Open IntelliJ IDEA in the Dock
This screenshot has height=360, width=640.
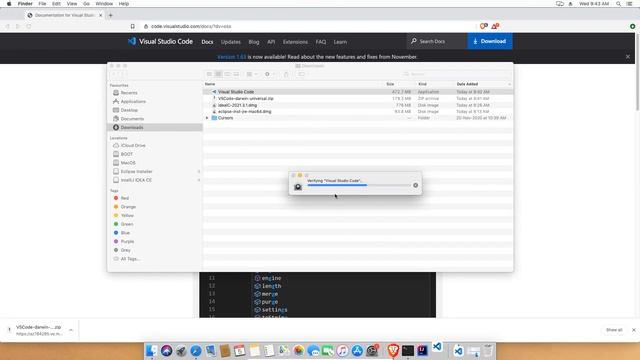click(422, 350)
